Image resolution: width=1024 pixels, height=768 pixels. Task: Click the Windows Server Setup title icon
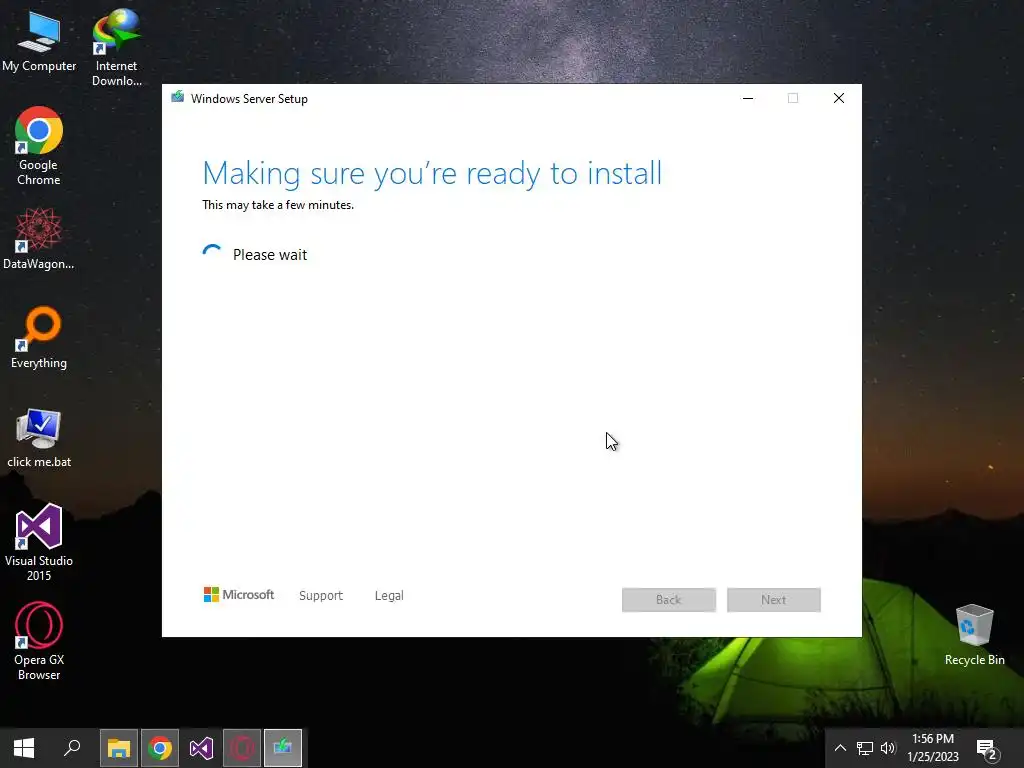pos(178,98)
